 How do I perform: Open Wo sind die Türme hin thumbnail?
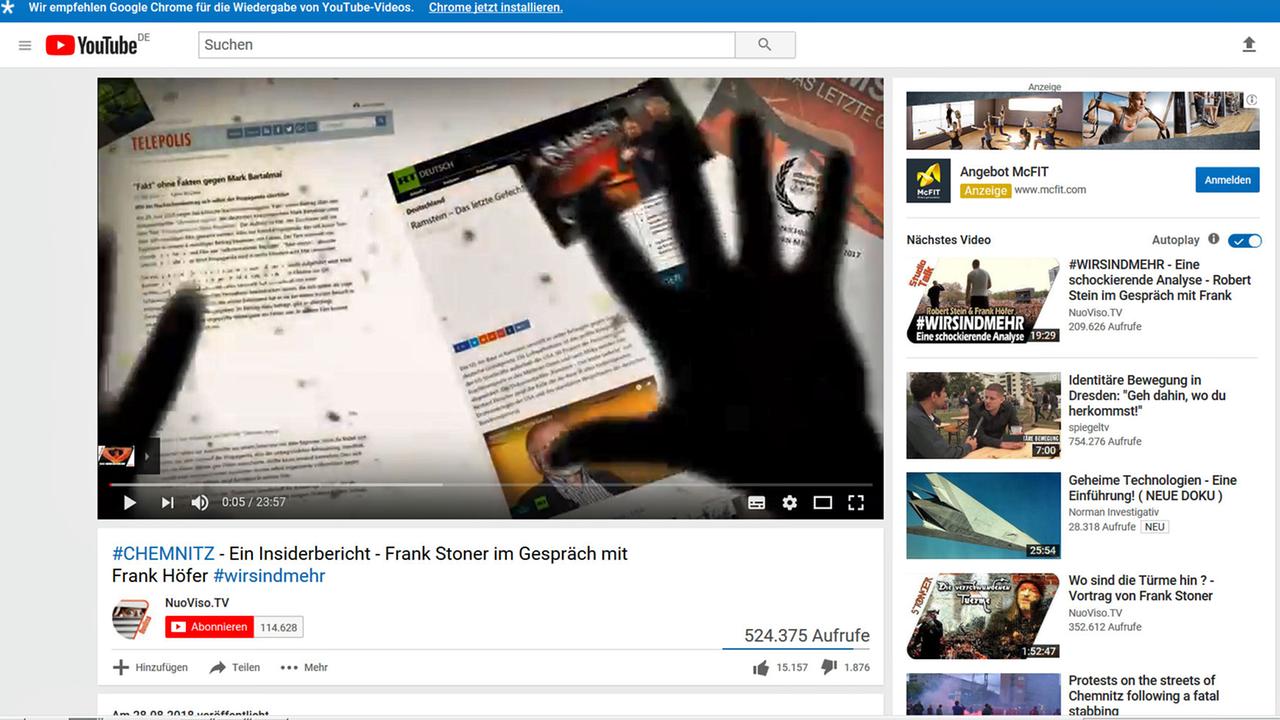click(983, 616)
